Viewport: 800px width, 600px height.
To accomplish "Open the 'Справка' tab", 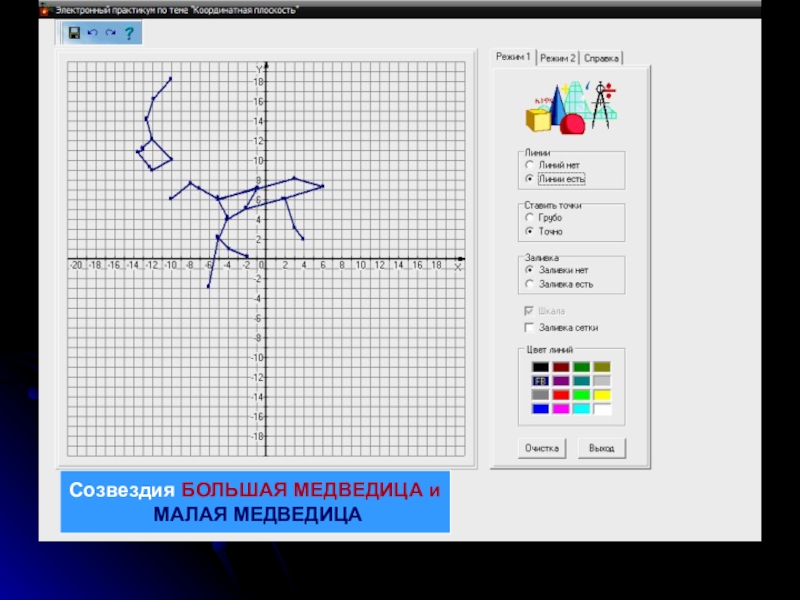I will (x=602, y=58).
